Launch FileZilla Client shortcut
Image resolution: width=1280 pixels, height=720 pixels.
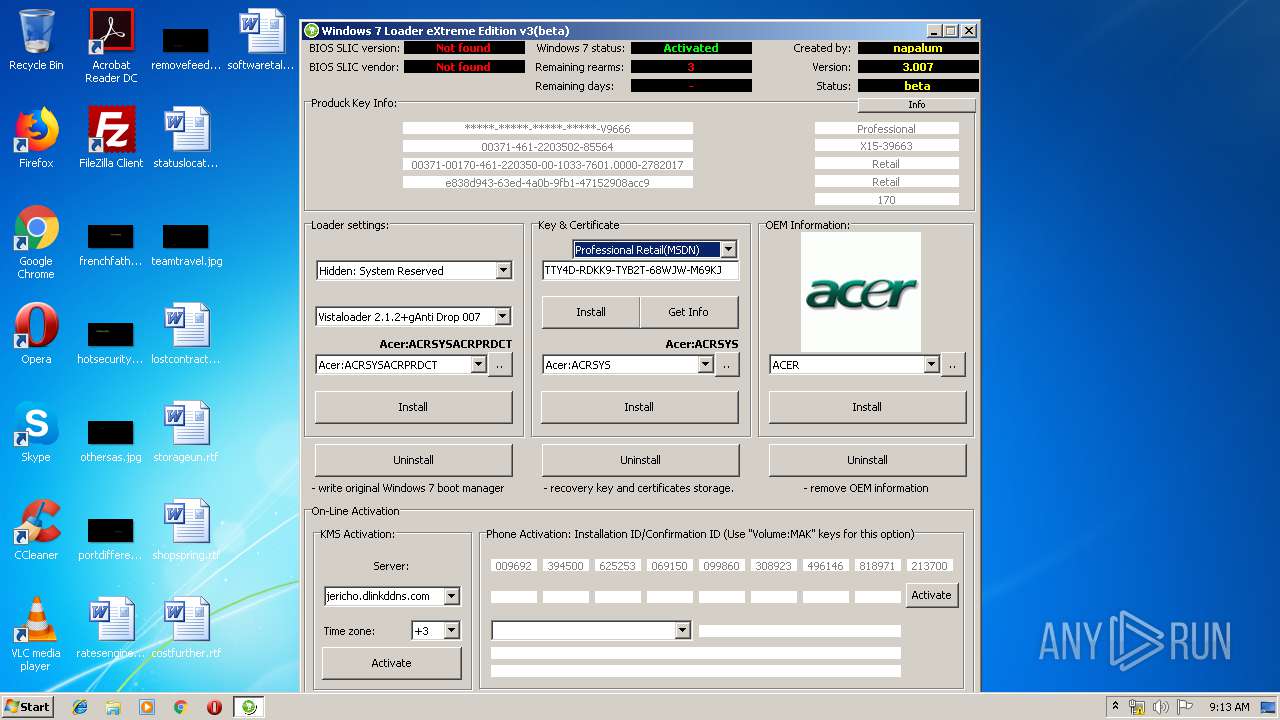[x=111, y=138]
